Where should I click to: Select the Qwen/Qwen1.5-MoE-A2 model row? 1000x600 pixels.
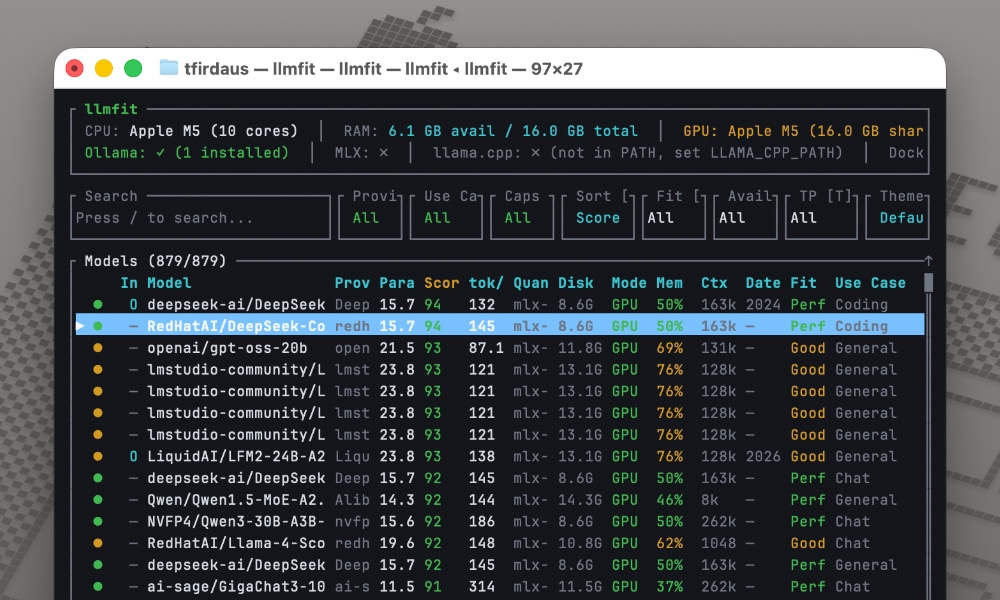click(235, 499)
